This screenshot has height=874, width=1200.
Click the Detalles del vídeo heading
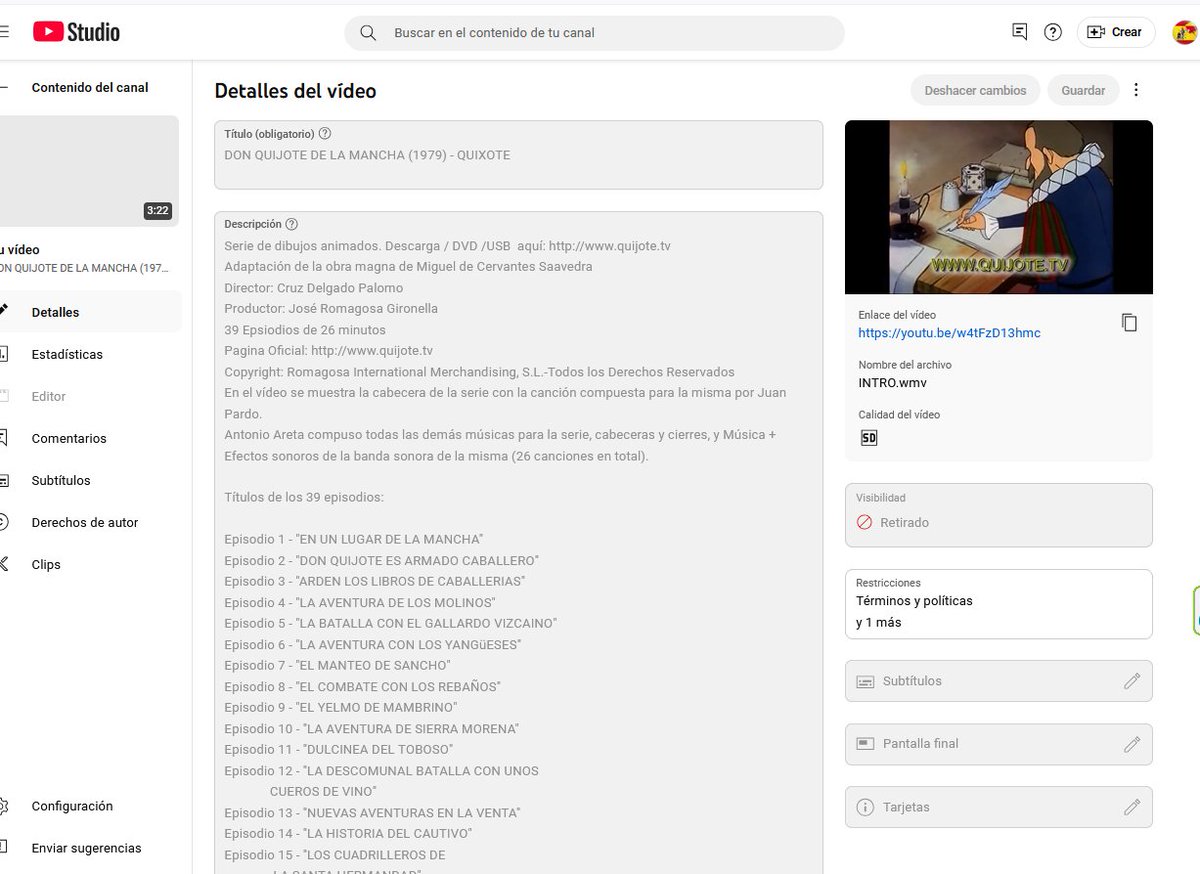[x=295, y=91]
